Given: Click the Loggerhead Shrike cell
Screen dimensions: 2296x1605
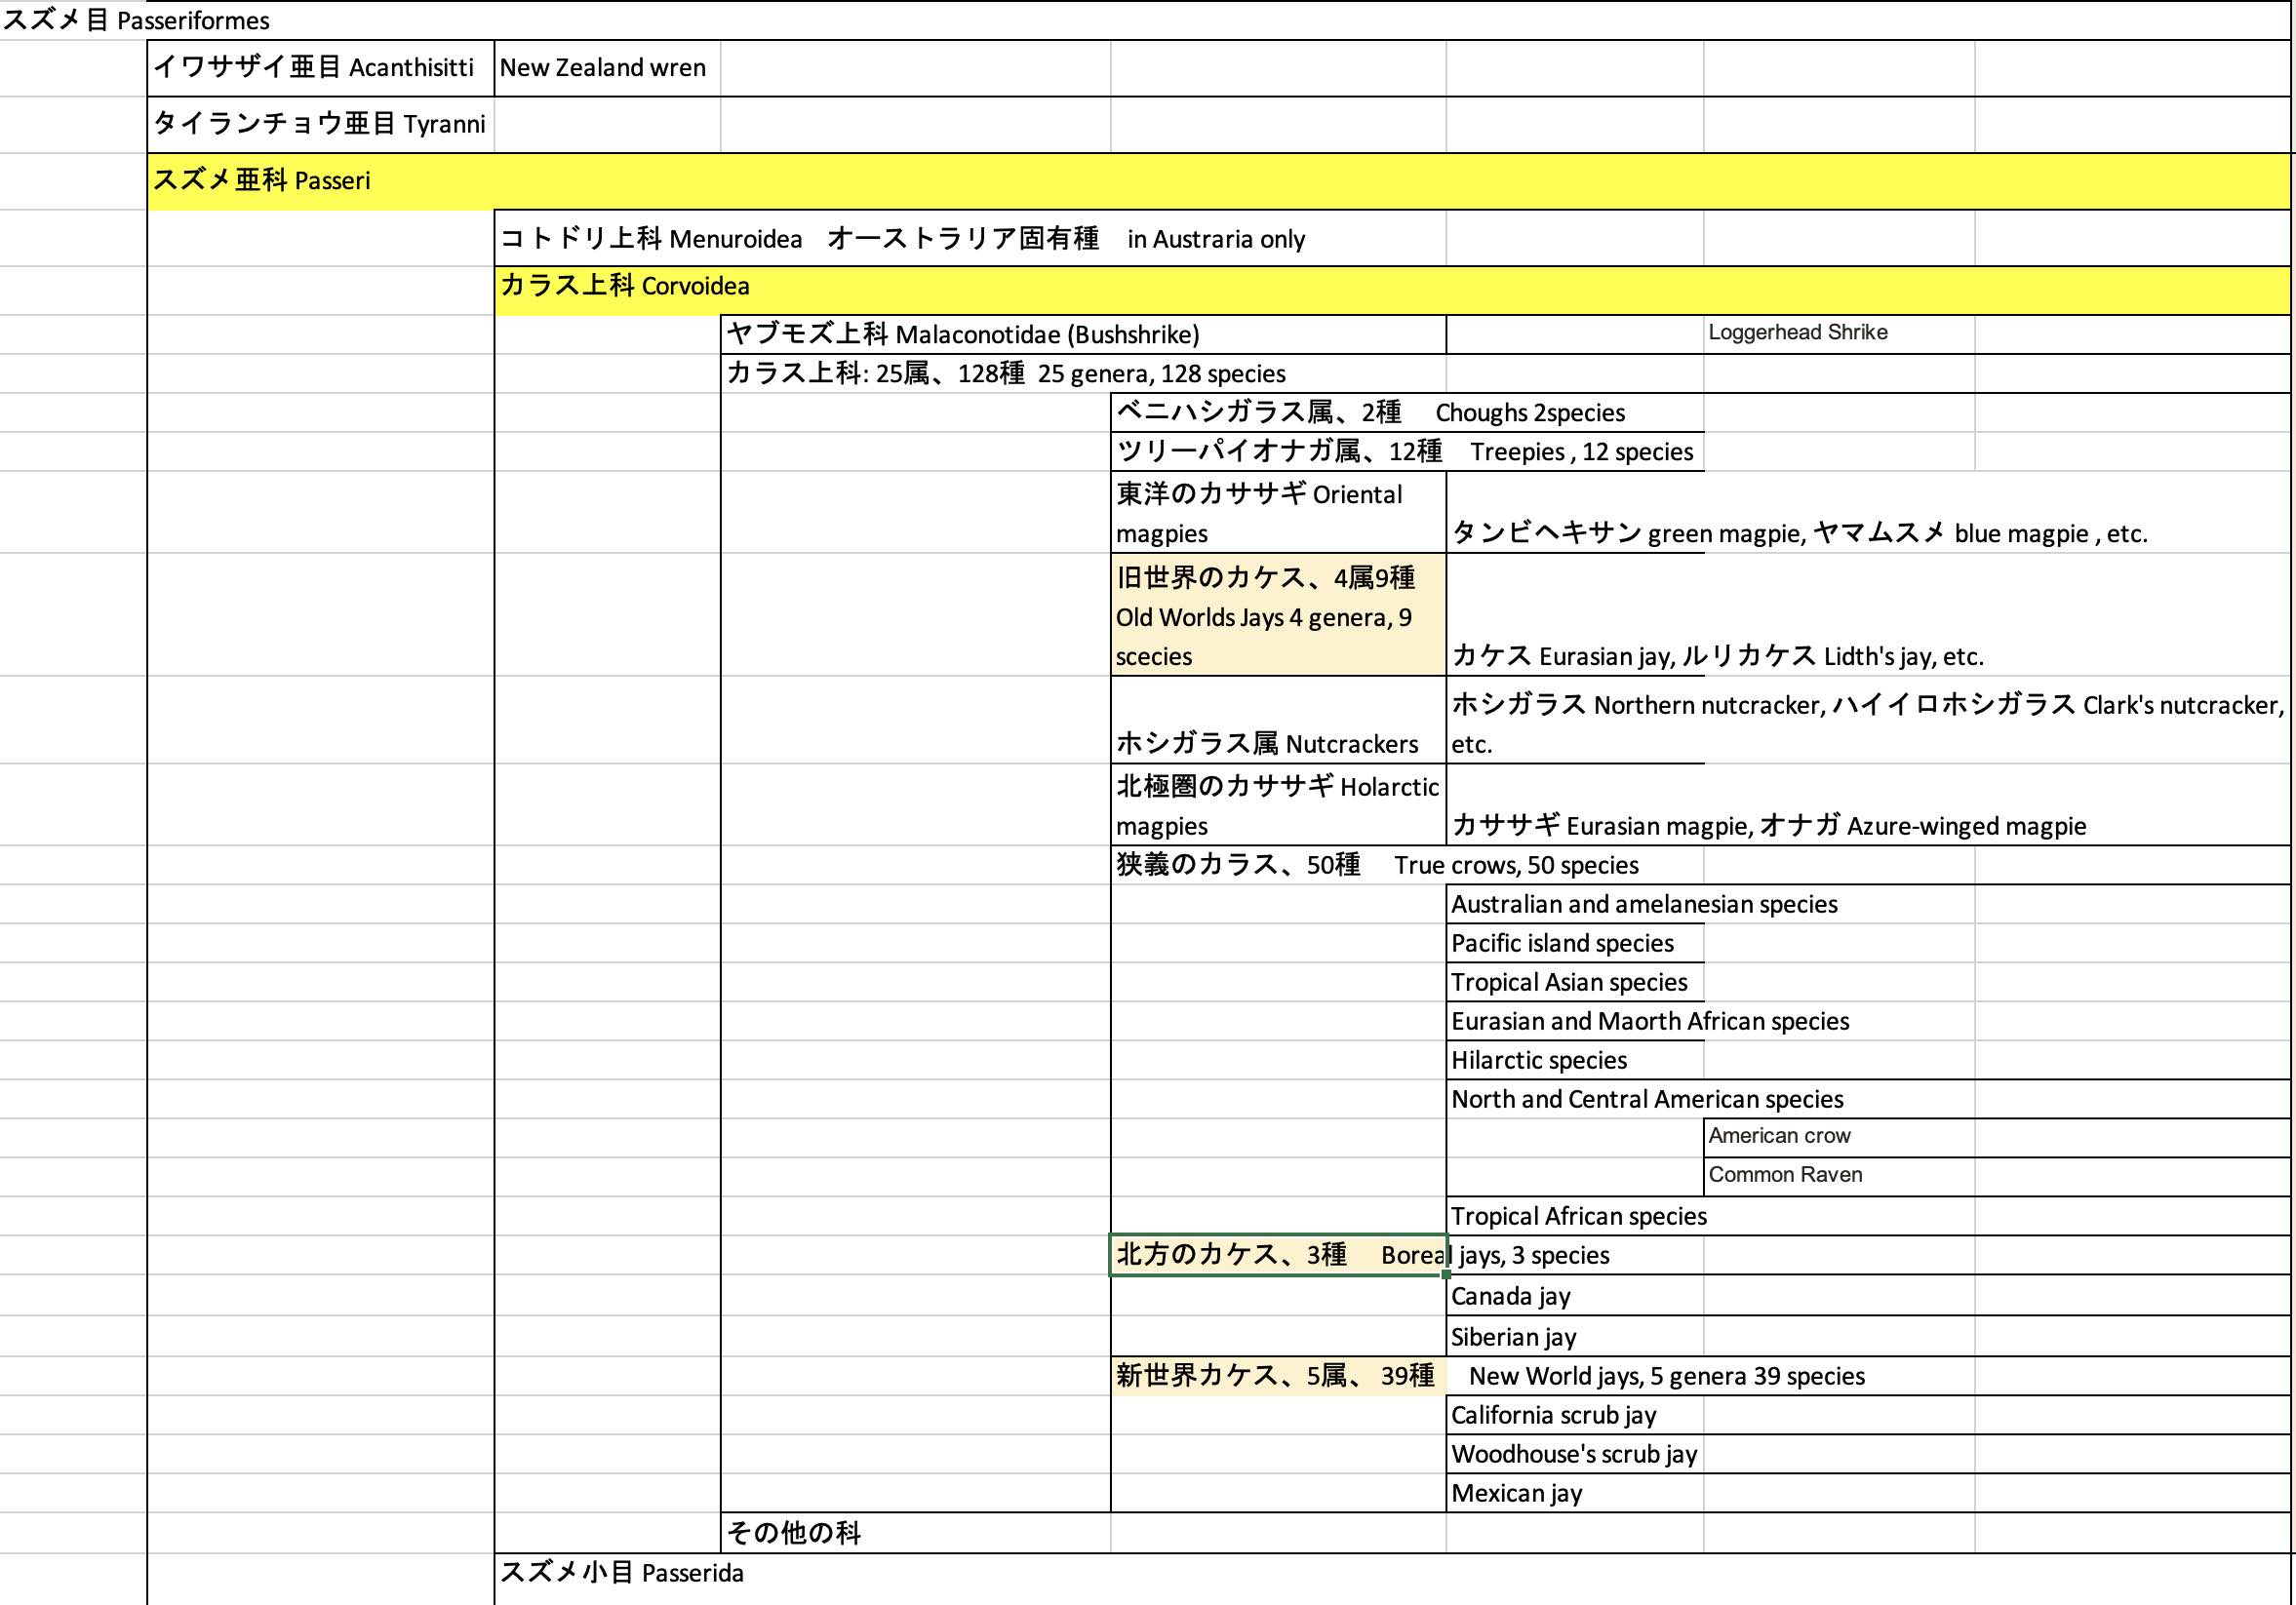Looking at the screenshot, I should (x=1797, y=333).
